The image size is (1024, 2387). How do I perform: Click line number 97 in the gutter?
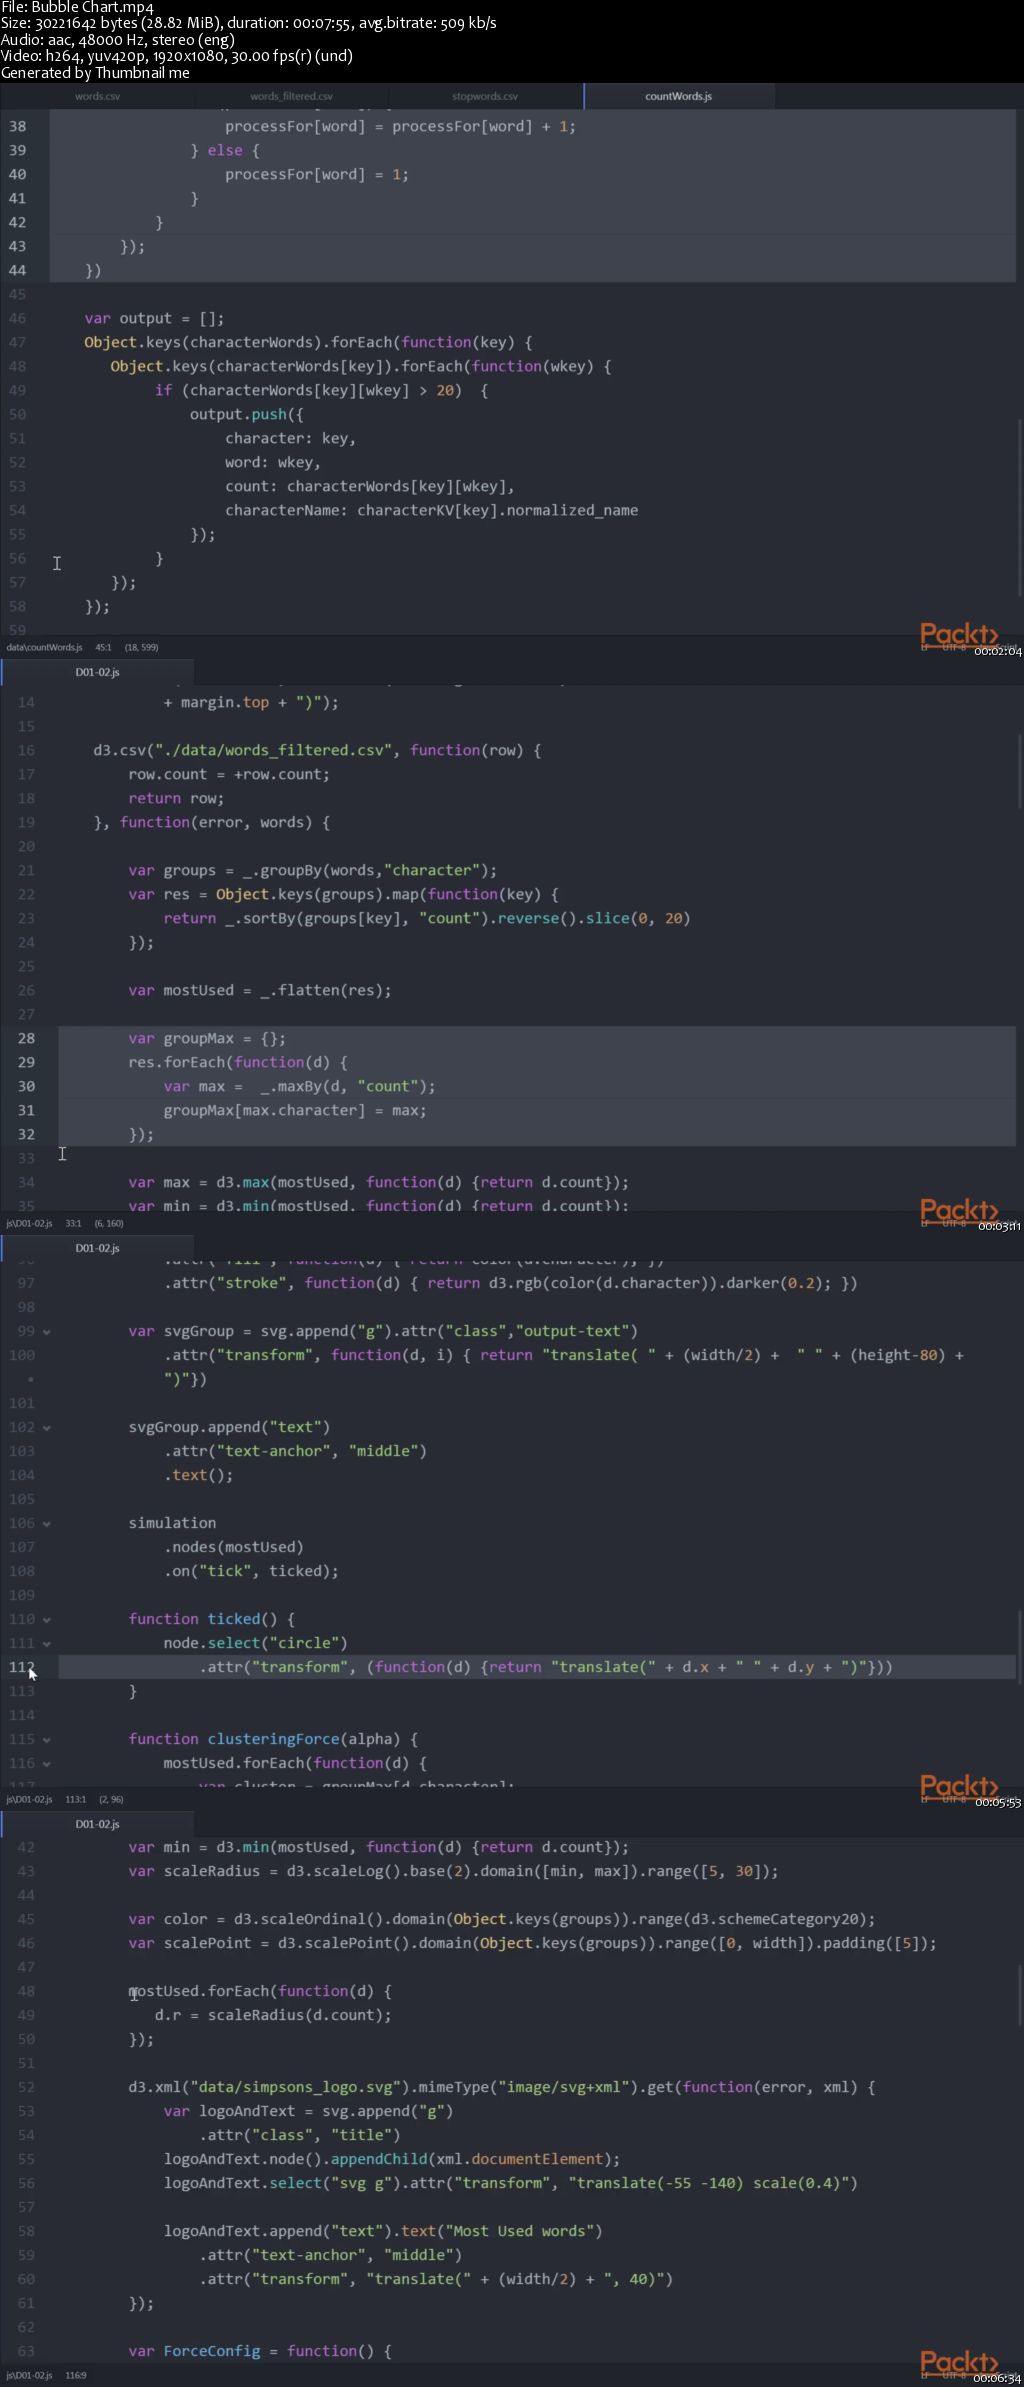[26, 1283]
